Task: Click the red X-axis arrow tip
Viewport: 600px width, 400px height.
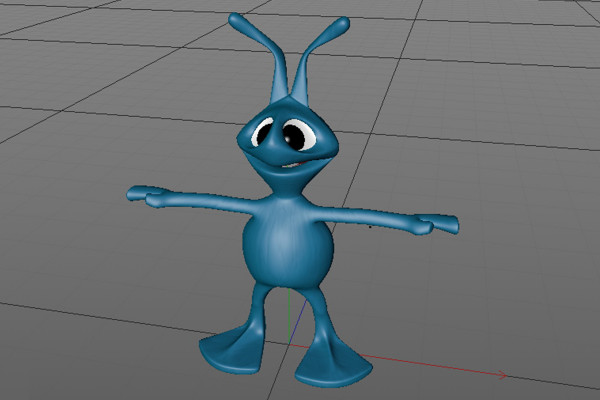Action: pyautogui.click(x=502, y=375)
